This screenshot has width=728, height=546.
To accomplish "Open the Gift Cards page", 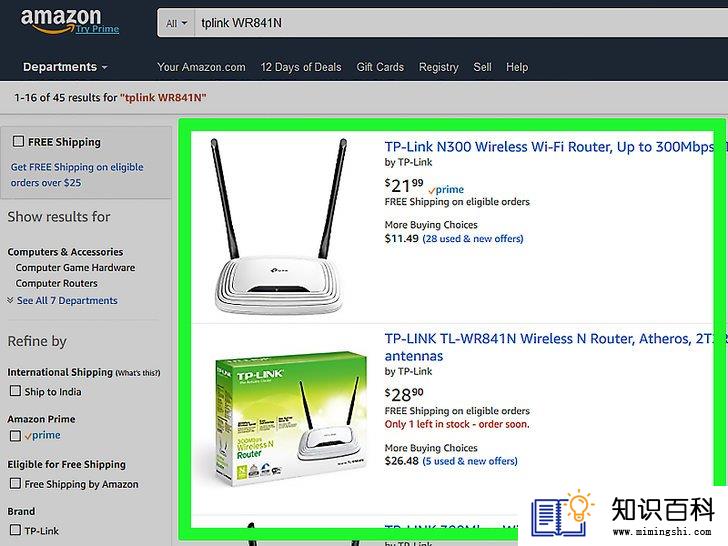I will click(380, 67).
